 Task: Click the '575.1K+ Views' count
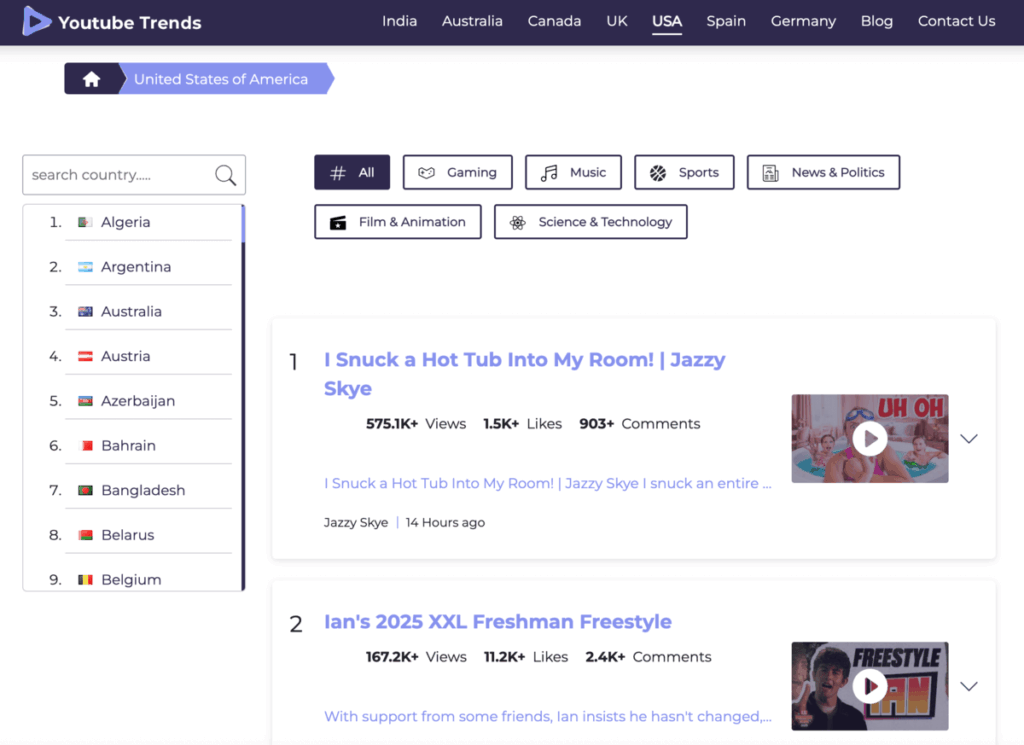coord(416,424)
